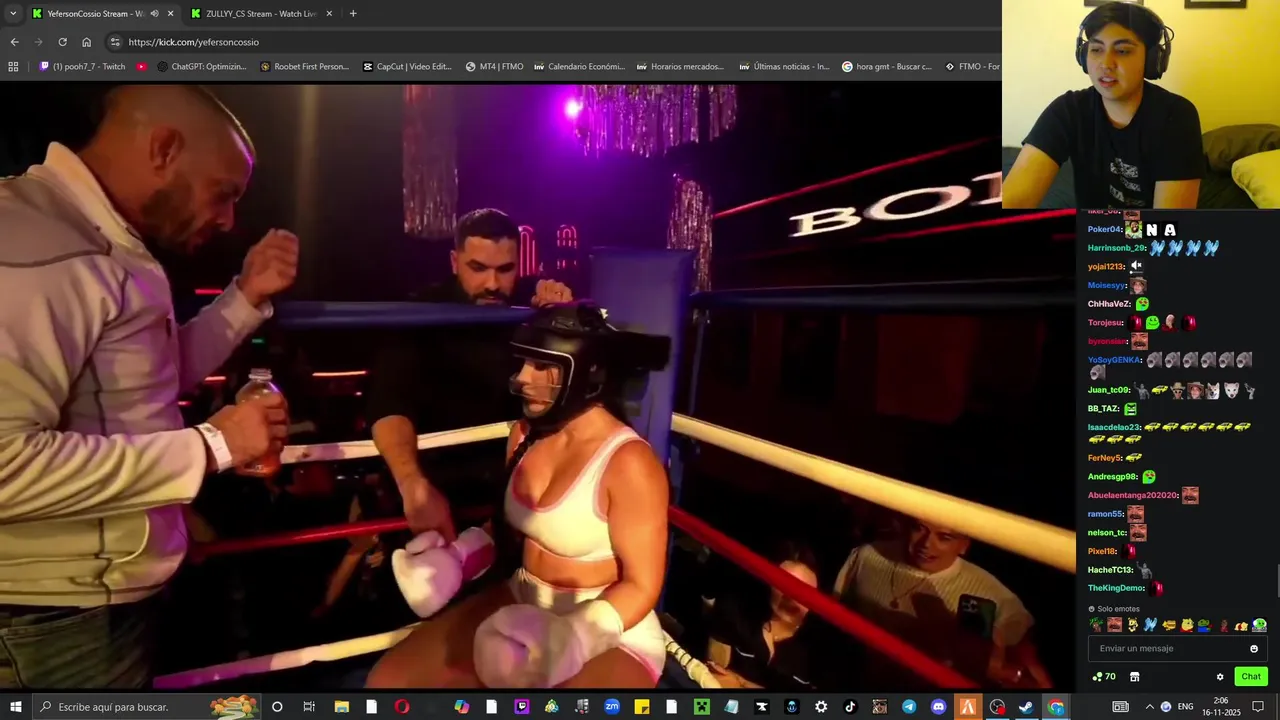Open Discord from taskbar
The height and width of the screenshot is (720, 1280).
click(938, 707)
